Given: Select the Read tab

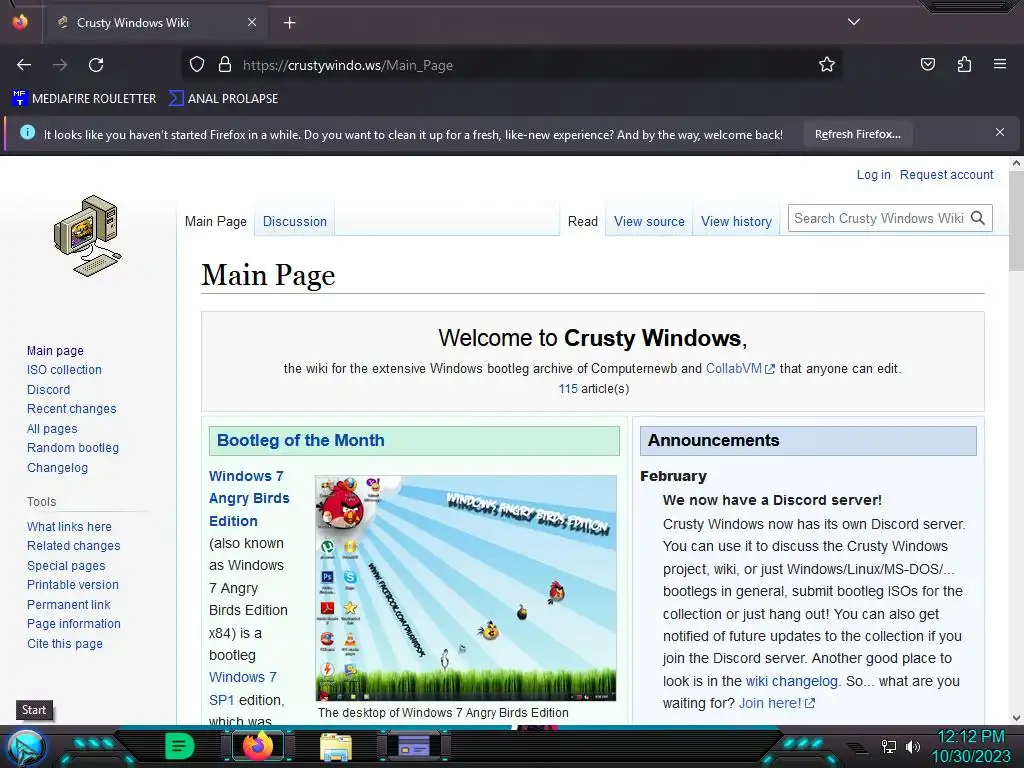Looking at the screenshot, I should (583, 221).
